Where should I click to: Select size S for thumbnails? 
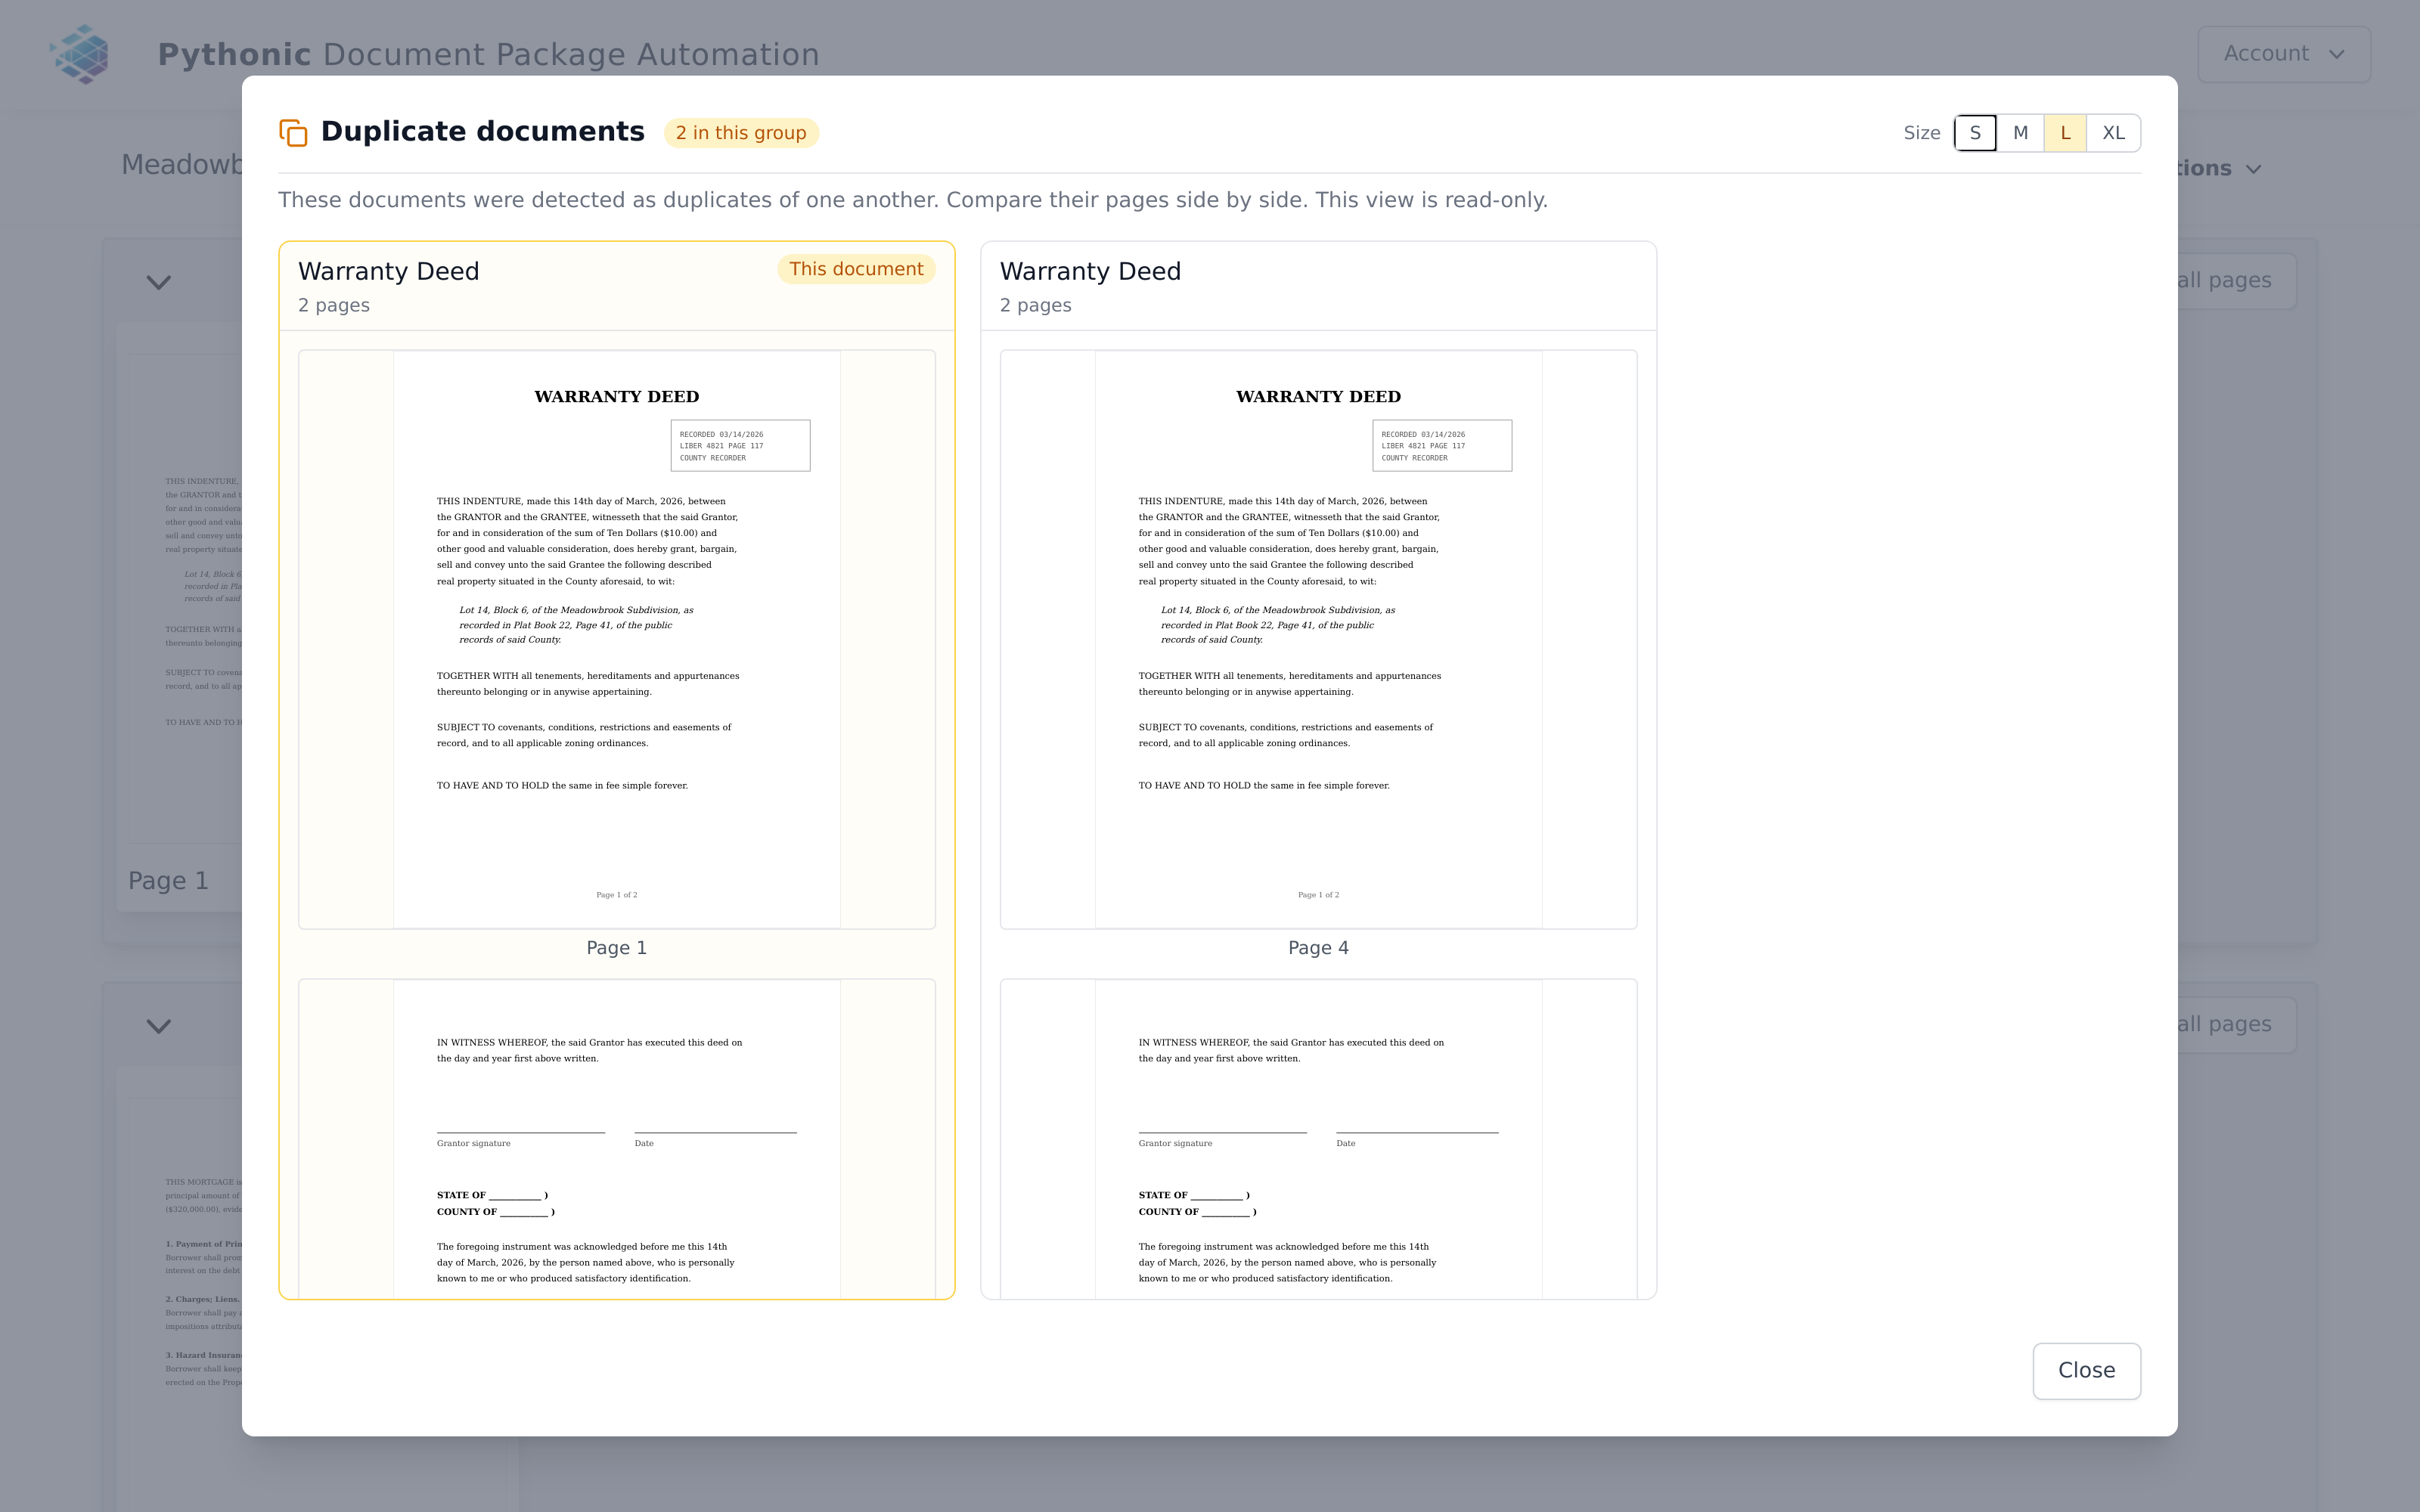point(1975,133)
